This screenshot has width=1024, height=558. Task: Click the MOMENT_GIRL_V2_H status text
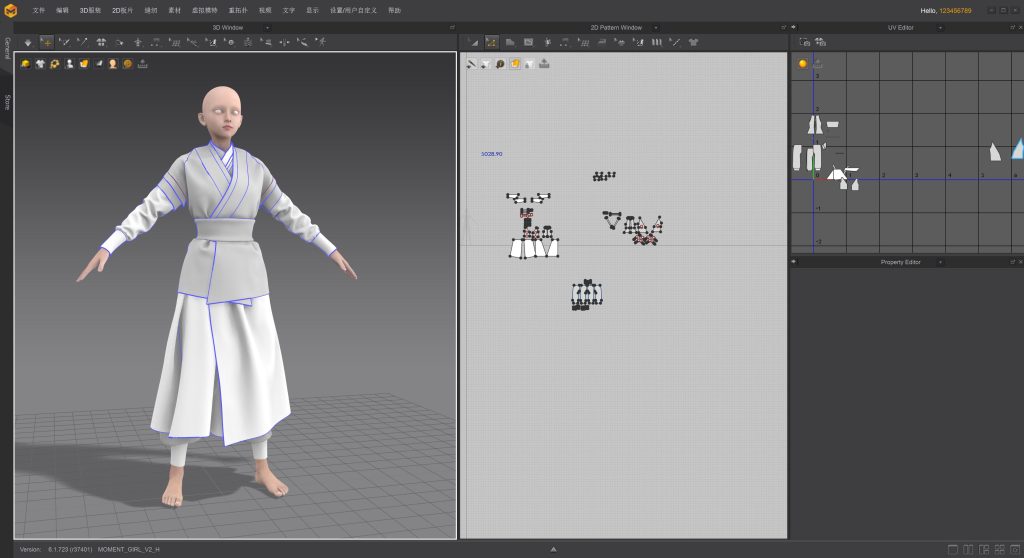coord(129,550)
